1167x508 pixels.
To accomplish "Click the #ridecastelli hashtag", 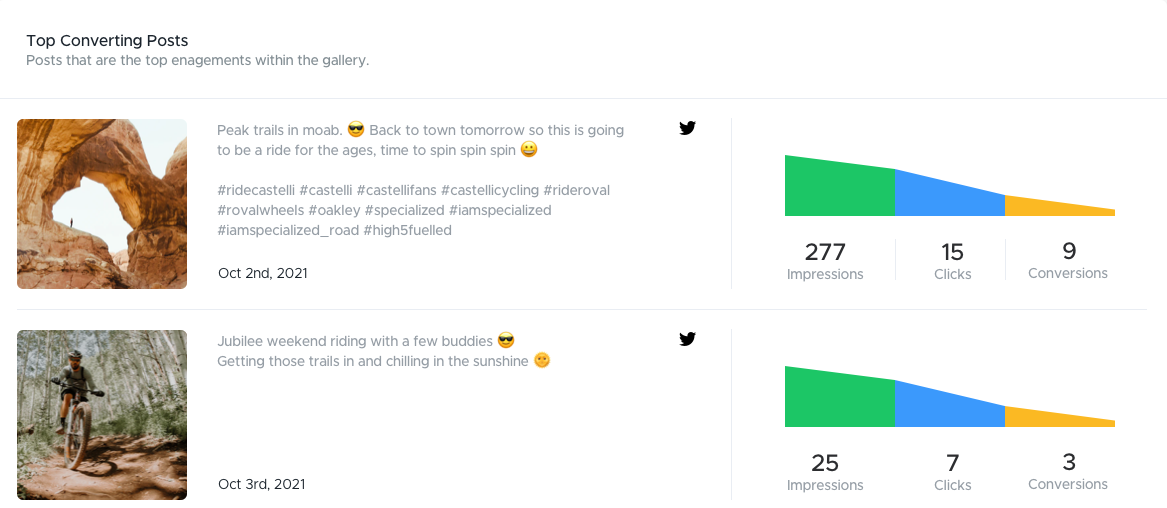I will pyautogui.click(x=257, y=190).
